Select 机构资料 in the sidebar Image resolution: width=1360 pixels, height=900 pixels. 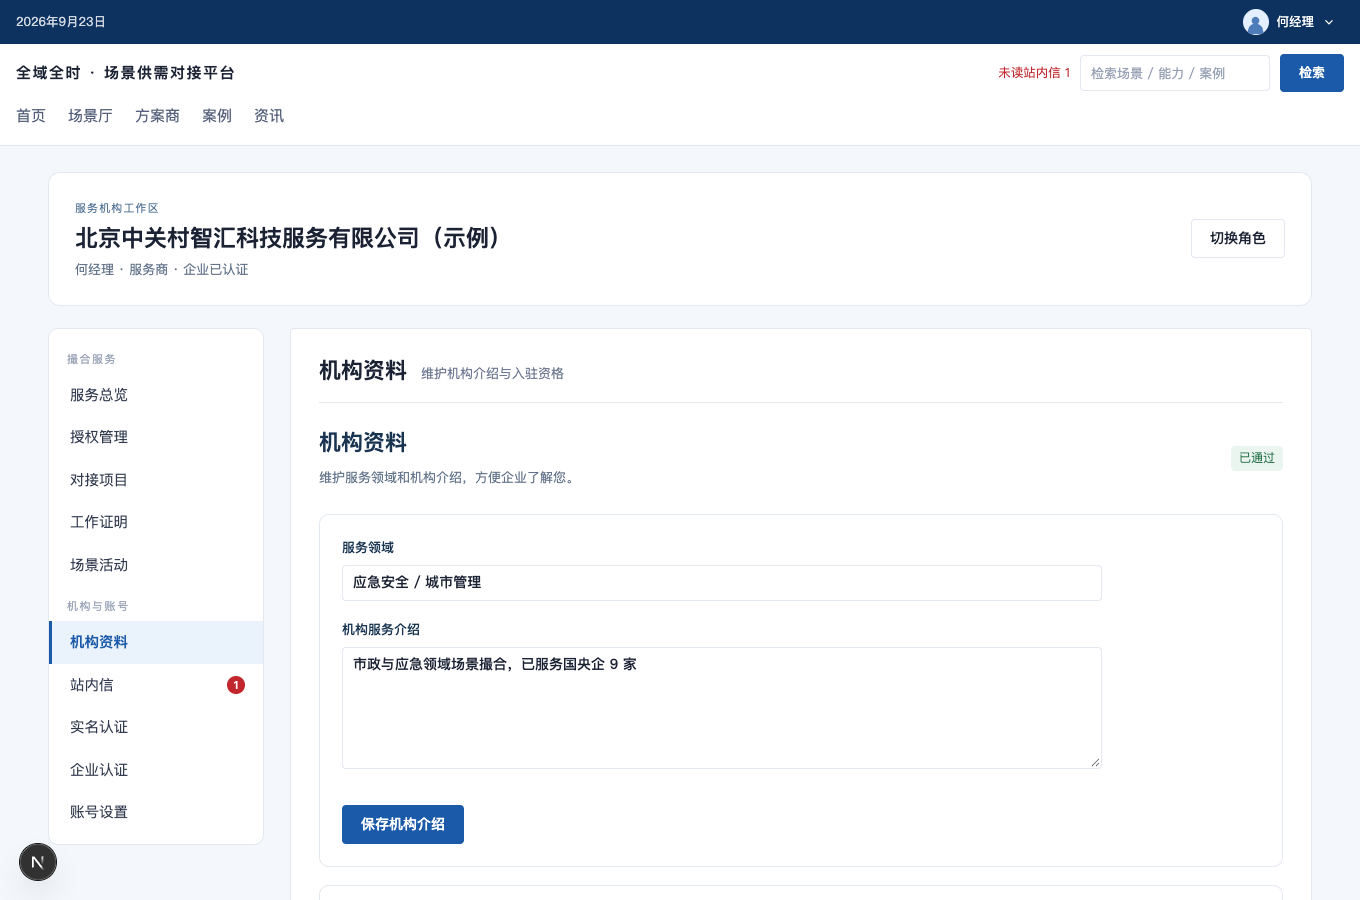coord(156,642)
